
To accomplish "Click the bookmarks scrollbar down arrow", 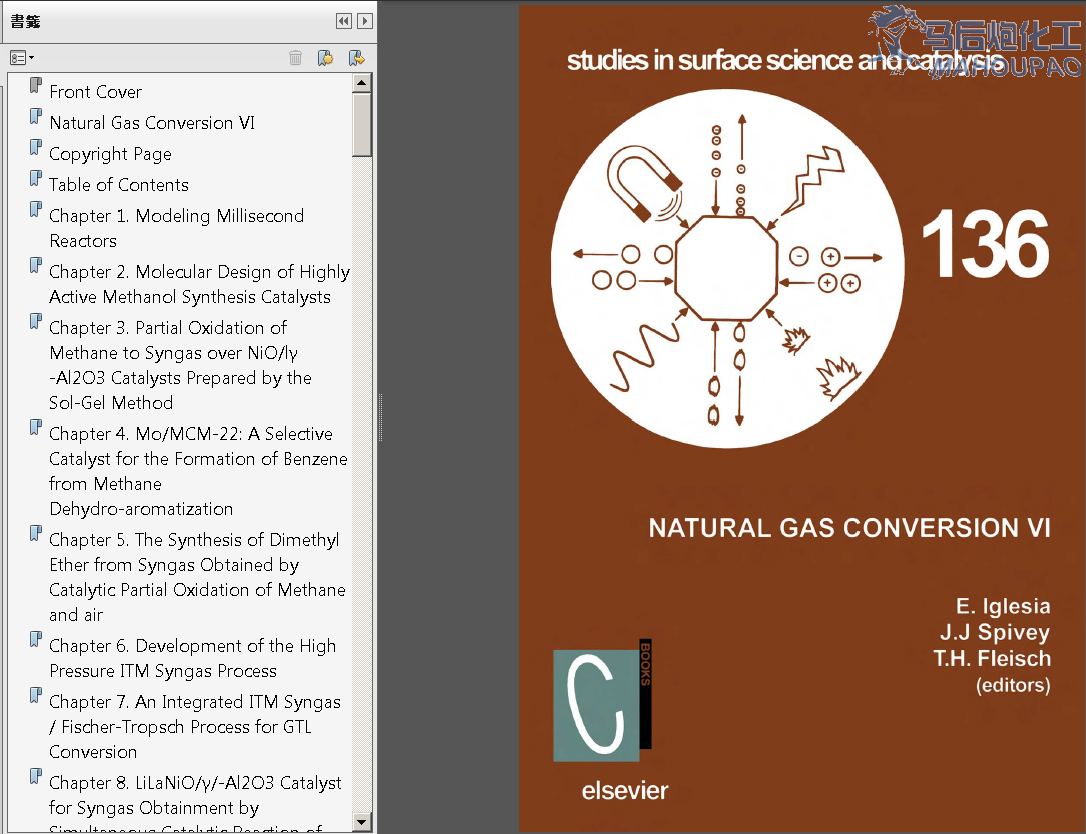I will click(x=362, y=822).
